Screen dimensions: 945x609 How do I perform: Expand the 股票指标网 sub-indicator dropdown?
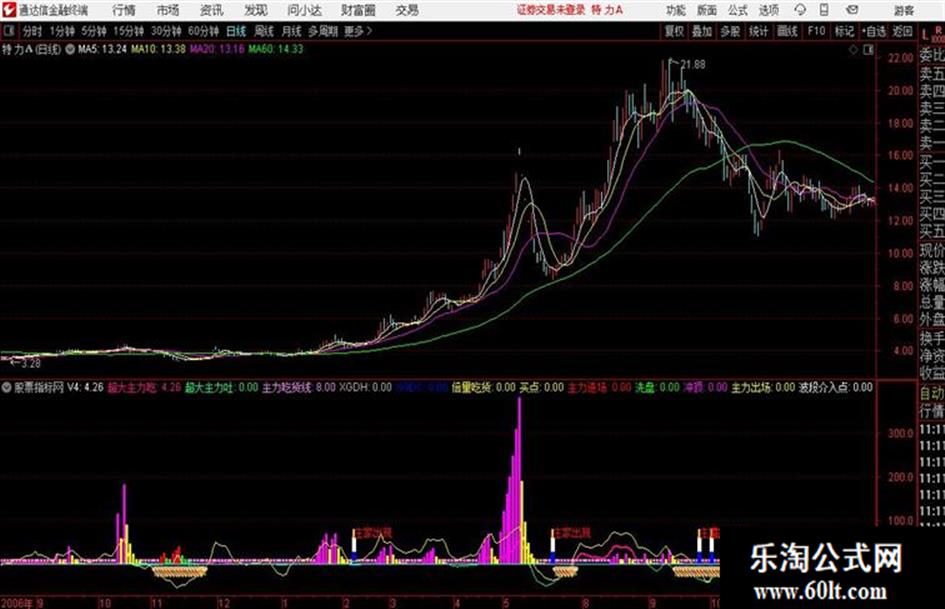(x=7, y=387)
